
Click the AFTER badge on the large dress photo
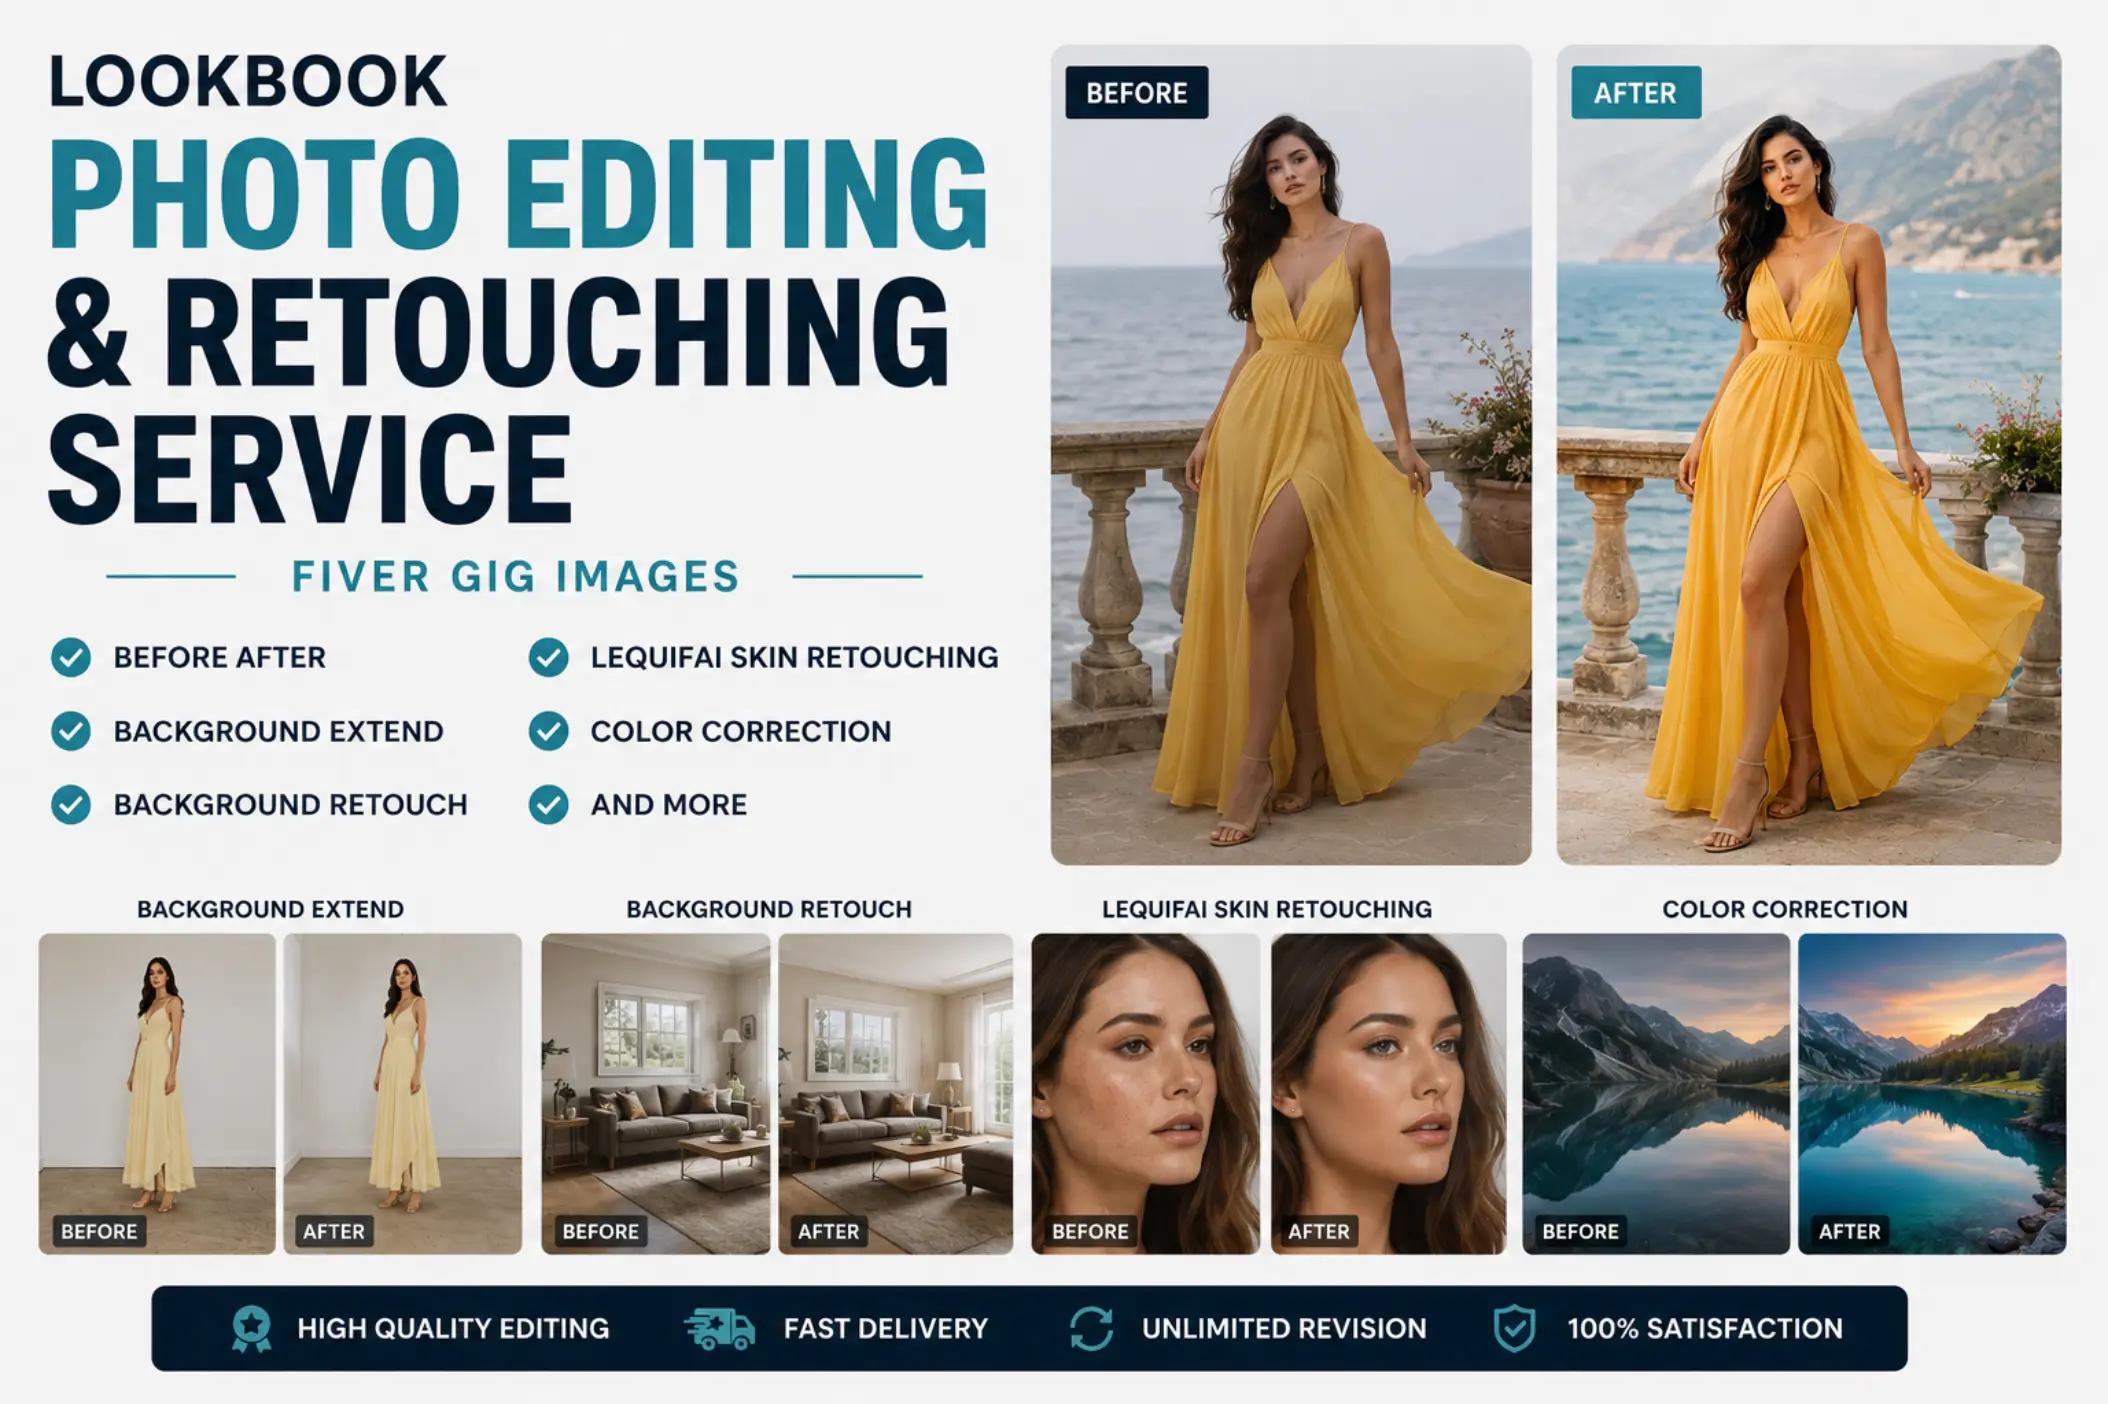point(1635,93)
